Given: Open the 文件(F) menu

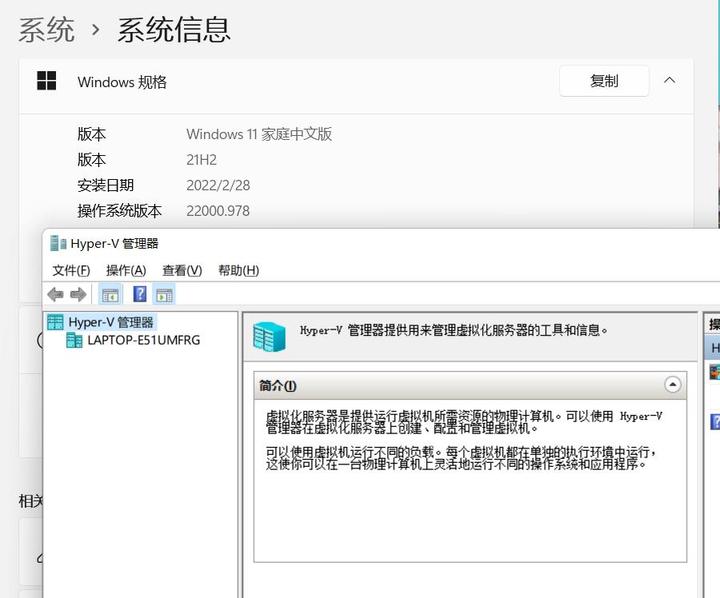Looking at the screenshot, I should pos(71,270).
